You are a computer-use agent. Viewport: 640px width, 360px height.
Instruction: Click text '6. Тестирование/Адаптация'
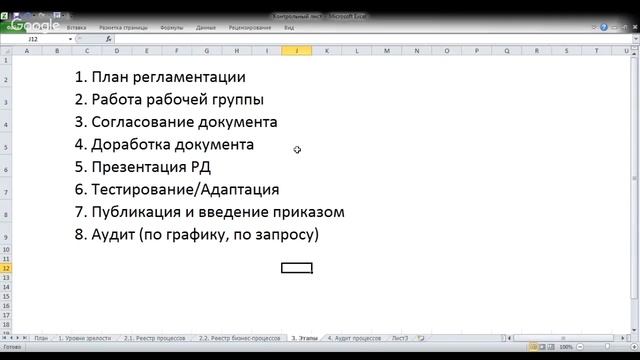point(177,189)
